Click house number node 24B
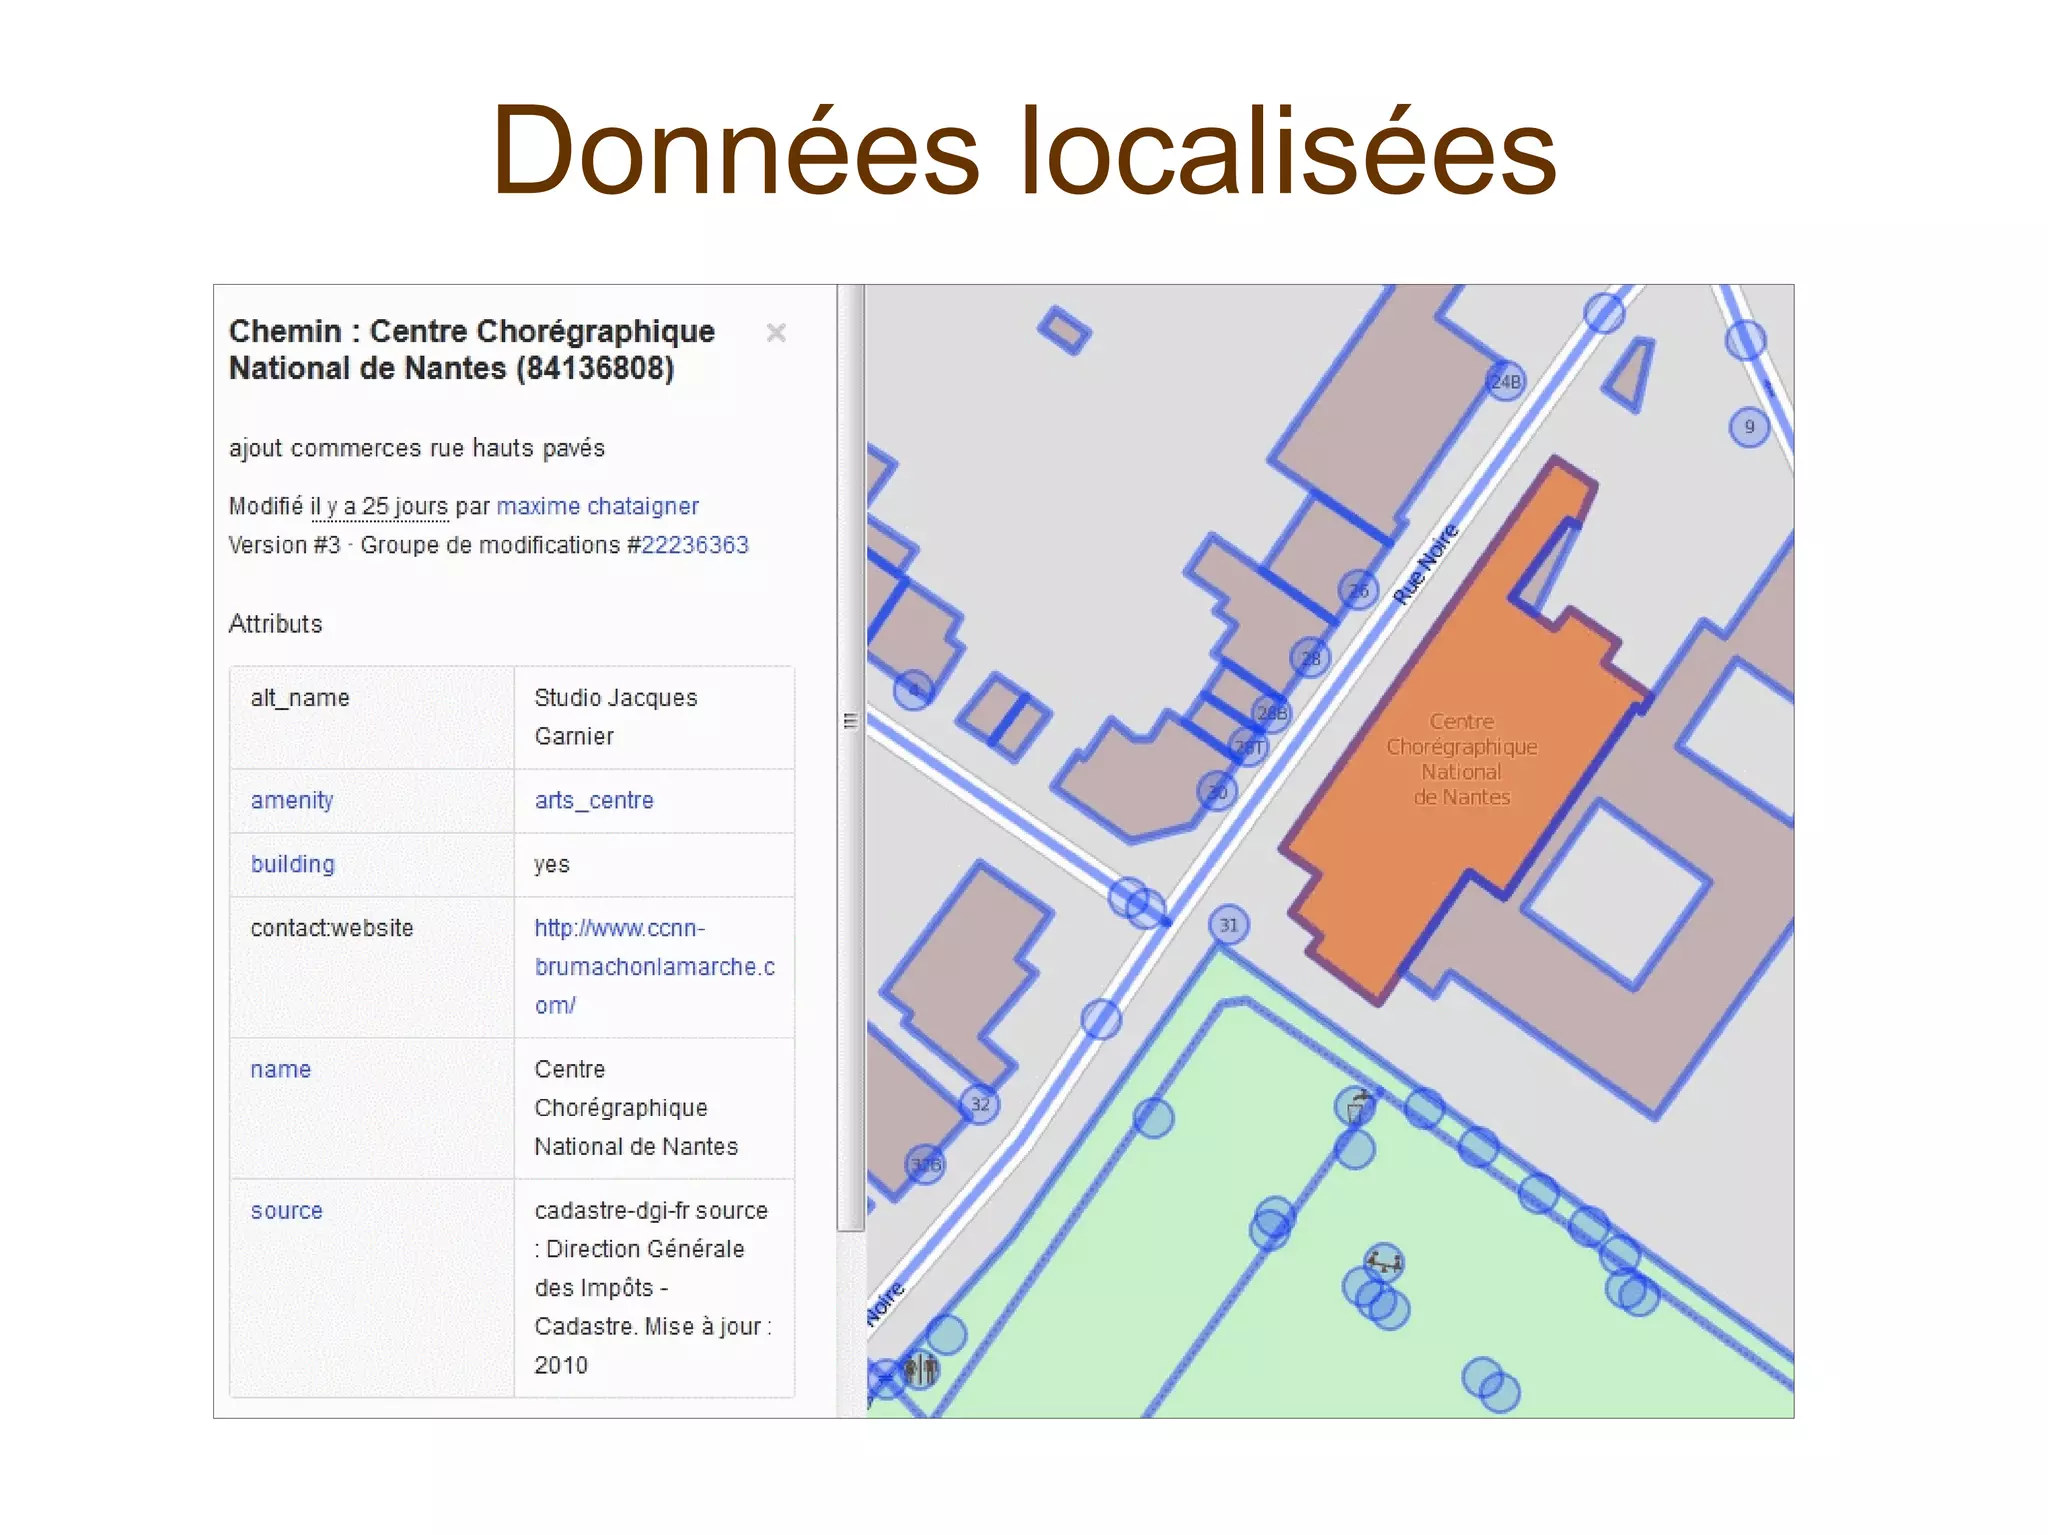Screen dimensions: 2048x1535 [1505, 381]
